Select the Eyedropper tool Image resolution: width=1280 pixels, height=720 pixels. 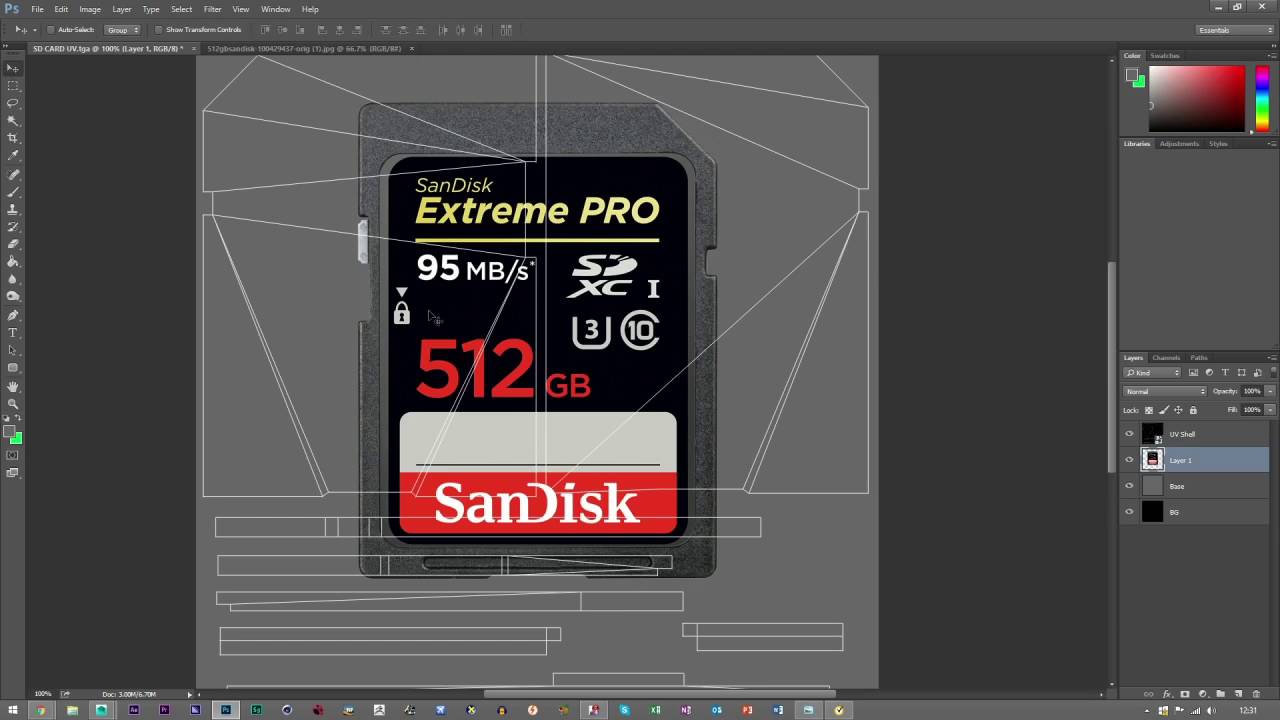tap(13, 156)
